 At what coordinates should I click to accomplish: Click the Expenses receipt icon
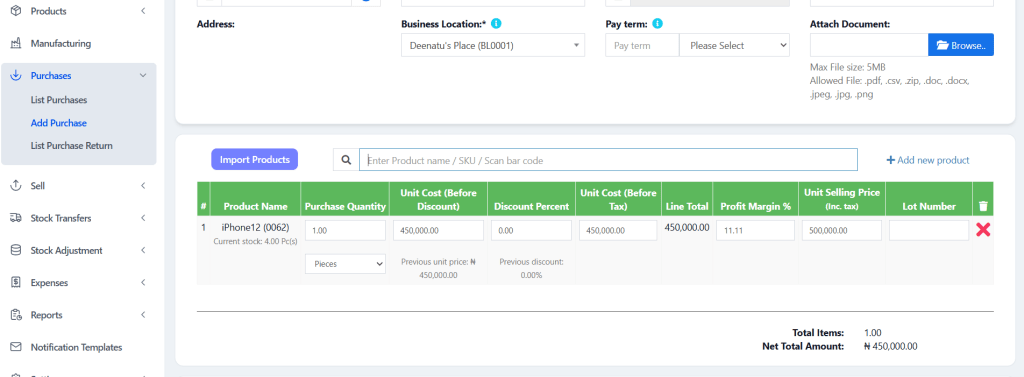[16, 283]
